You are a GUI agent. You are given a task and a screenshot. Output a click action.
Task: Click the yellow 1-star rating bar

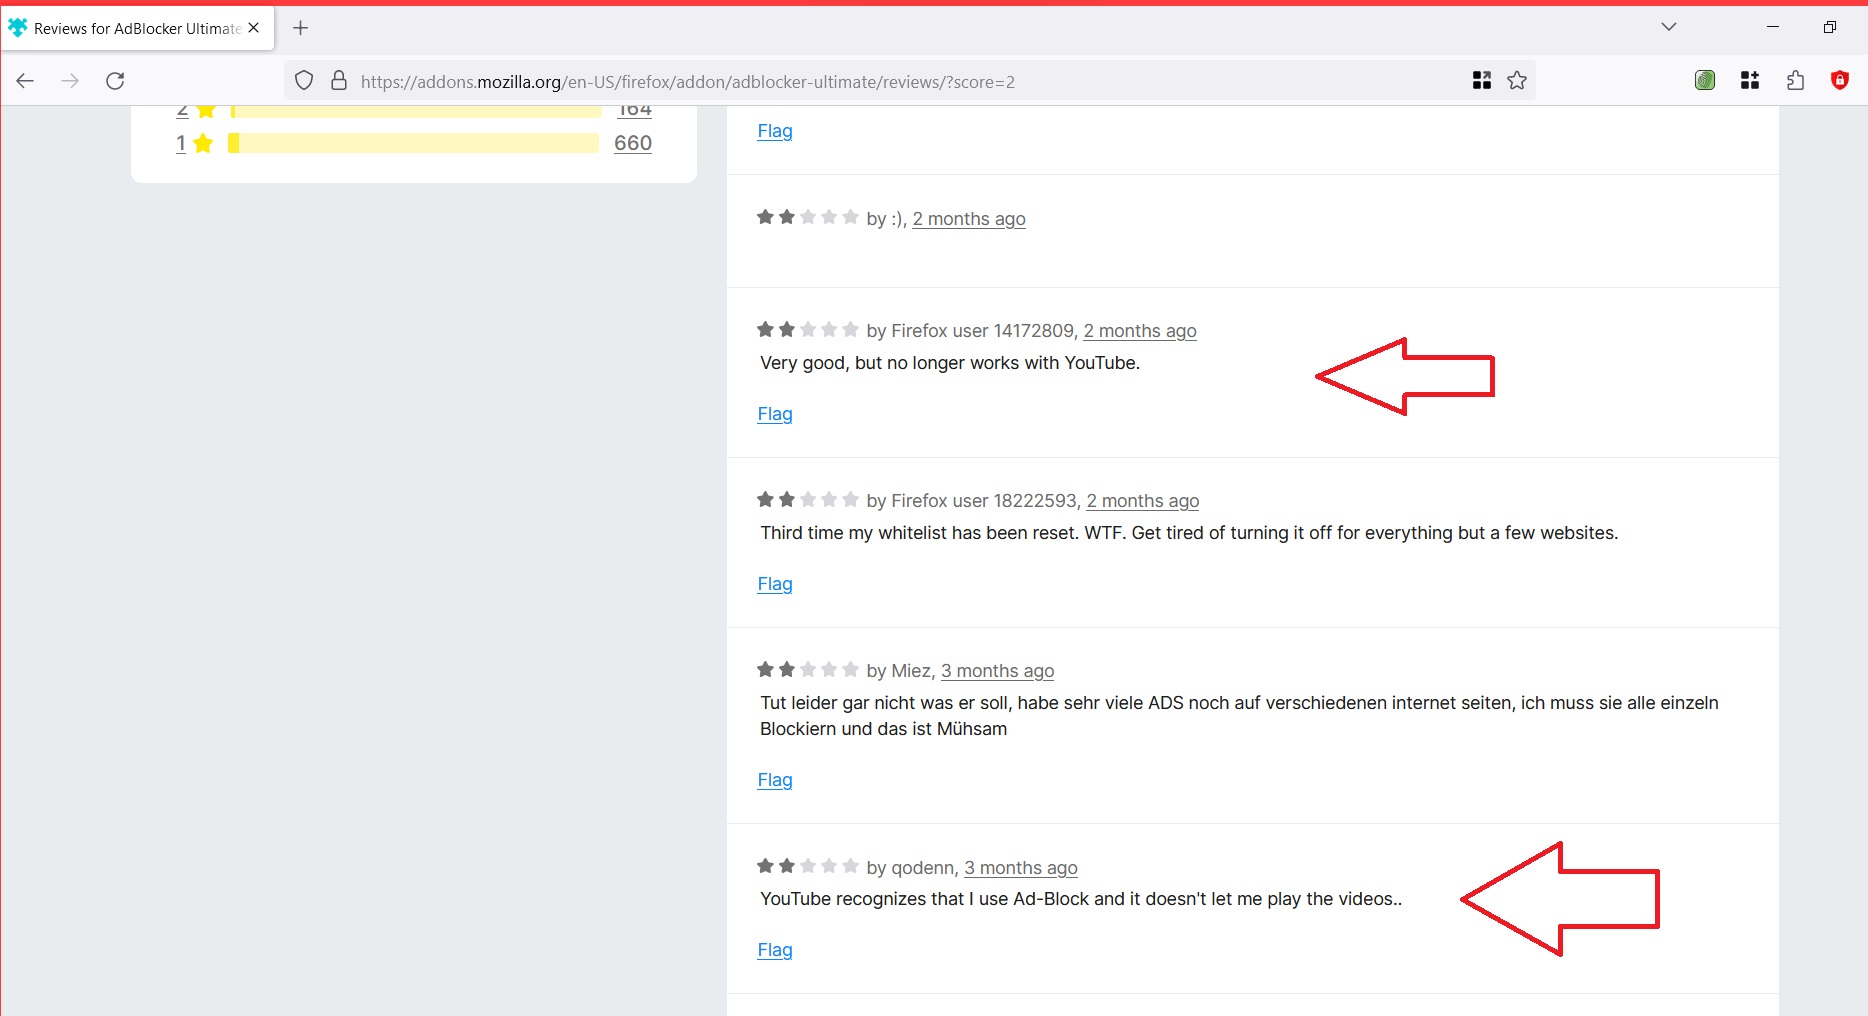pos(414,143)
